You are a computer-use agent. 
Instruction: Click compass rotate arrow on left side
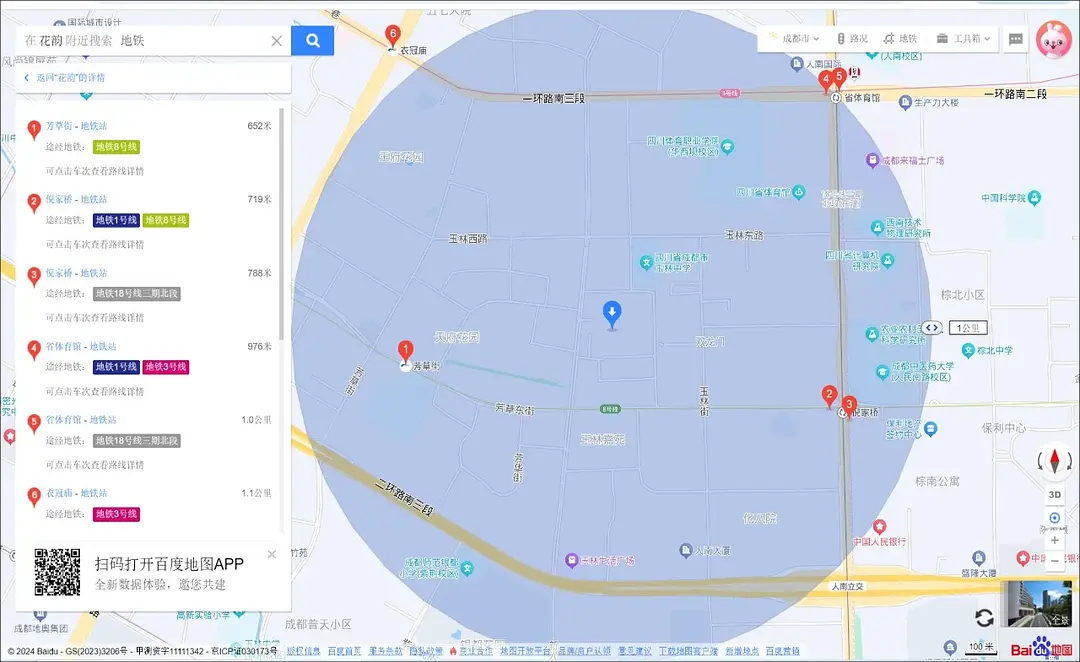[x=1041, y=460]
